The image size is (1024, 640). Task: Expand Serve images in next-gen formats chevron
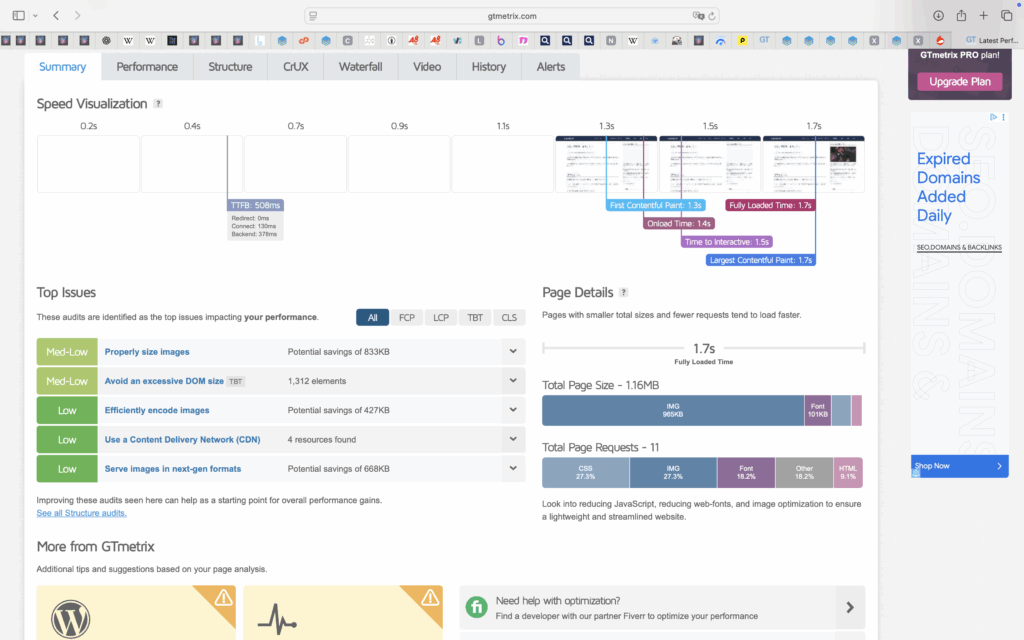coord(513,468)
